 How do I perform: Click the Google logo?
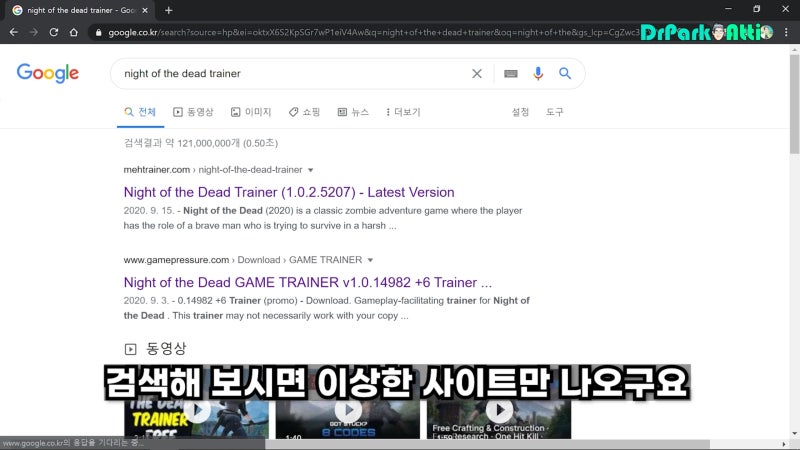click(47, 73)
